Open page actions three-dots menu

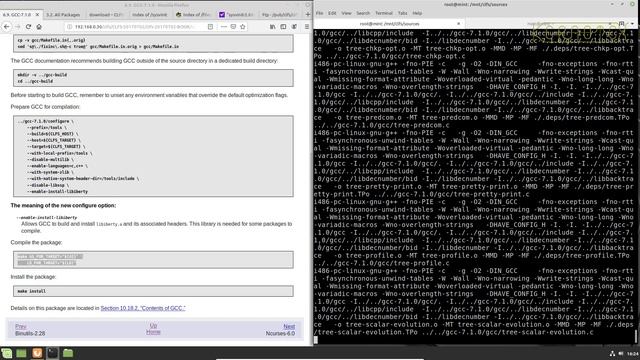click(223, 27)
